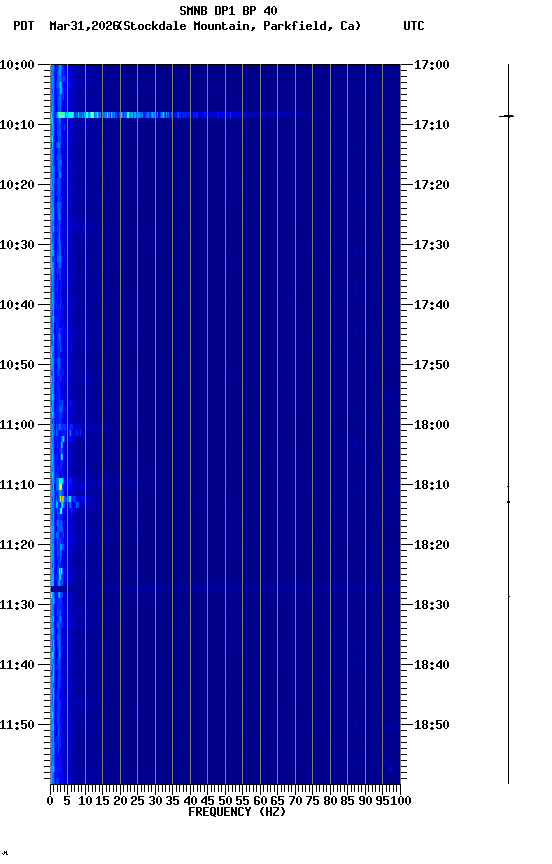Click the 100 Hz frequency tick label
Image resolution: width=552 pixels, height=864 pixels.
pos(401,801)
